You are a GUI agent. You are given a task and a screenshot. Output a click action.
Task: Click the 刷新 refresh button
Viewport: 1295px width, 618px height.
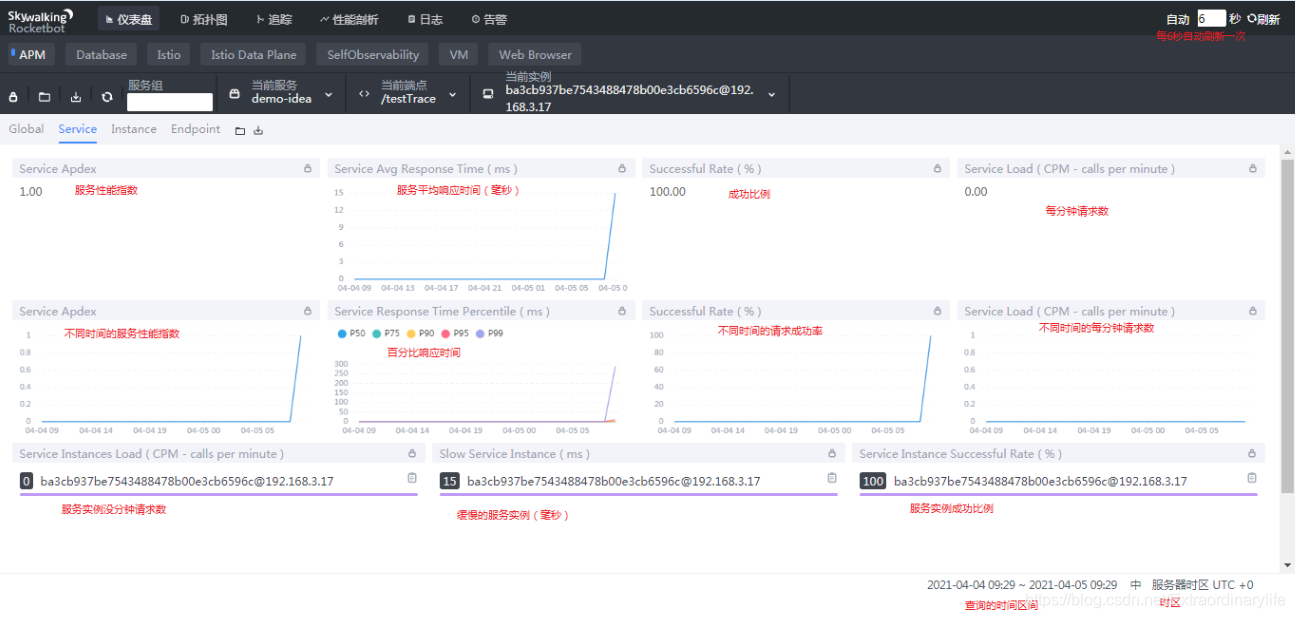tap(1263, 19)
